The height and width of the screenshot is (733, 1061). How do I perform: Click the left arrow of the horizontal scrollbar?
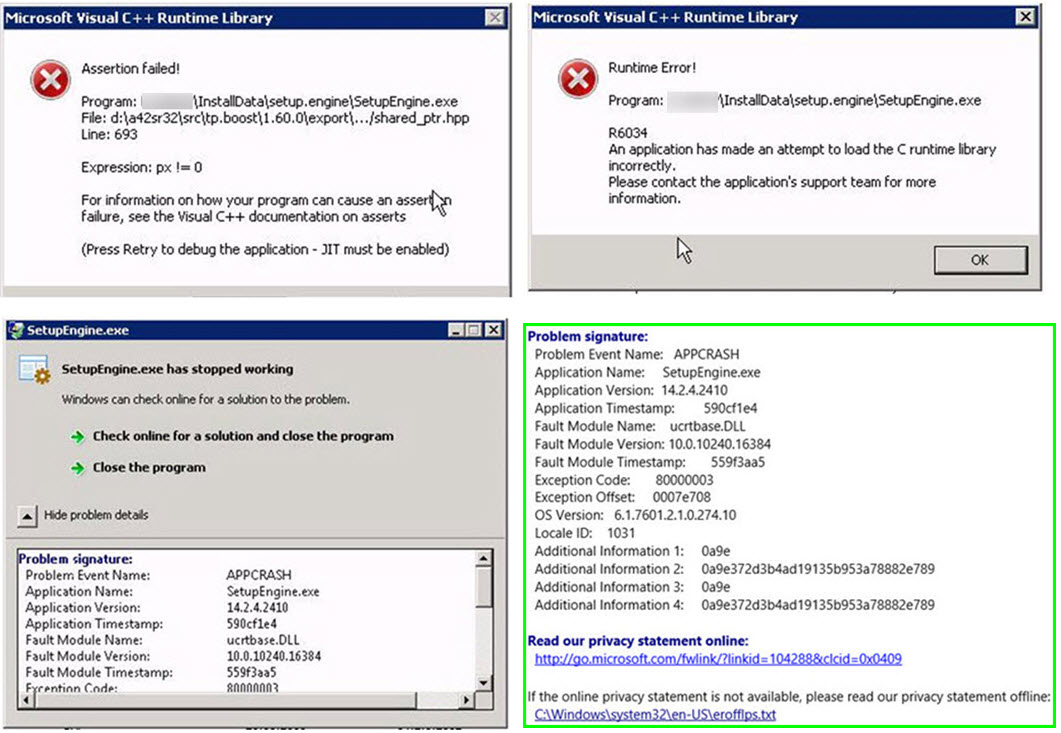pyautogui.click(x=26, y=699)
